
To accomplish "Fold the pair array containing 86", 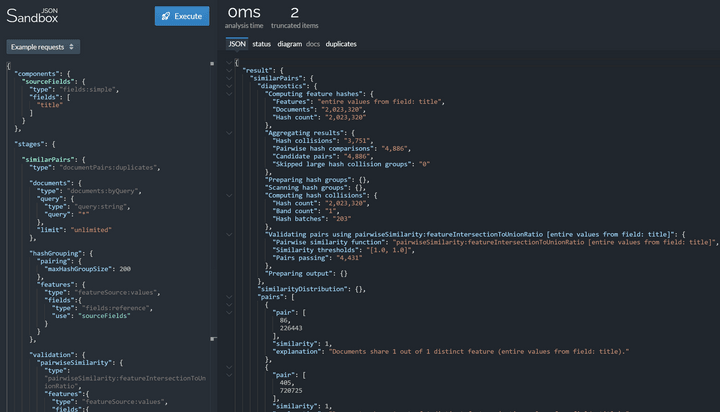I will pyautogui.click(x=229, y=312).
